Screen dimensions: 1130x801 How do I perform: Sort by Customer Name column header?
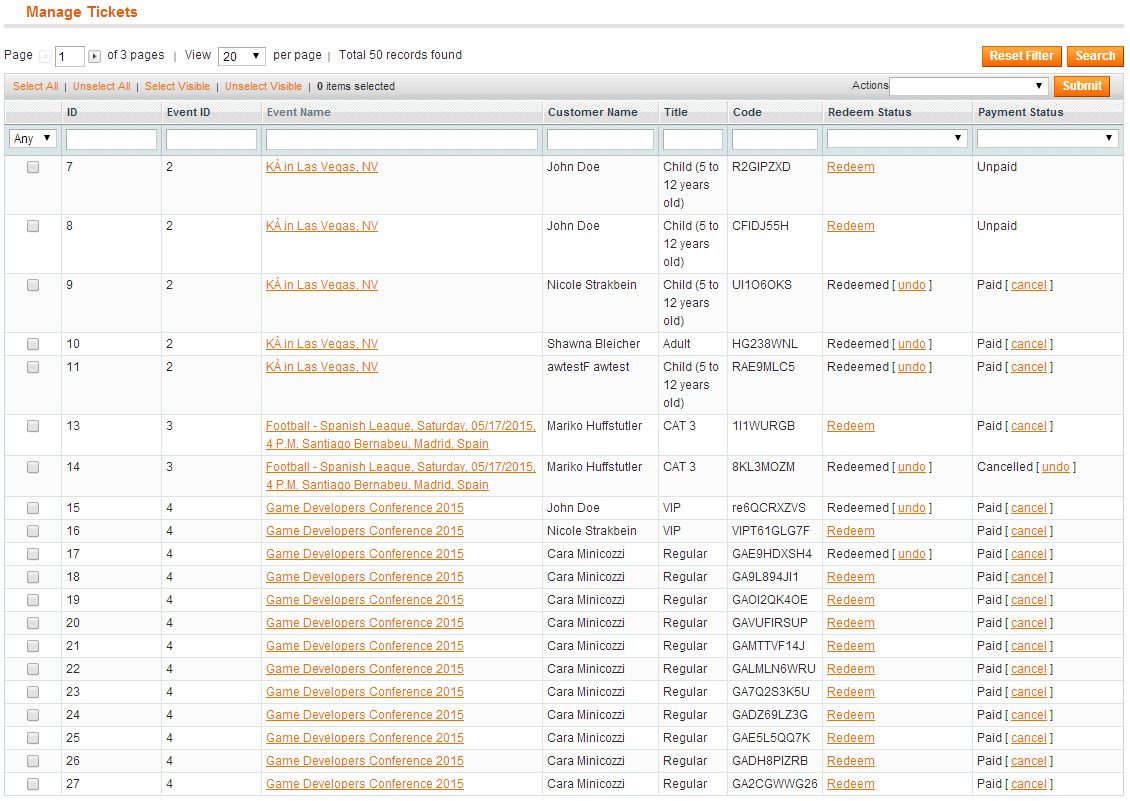592,112
